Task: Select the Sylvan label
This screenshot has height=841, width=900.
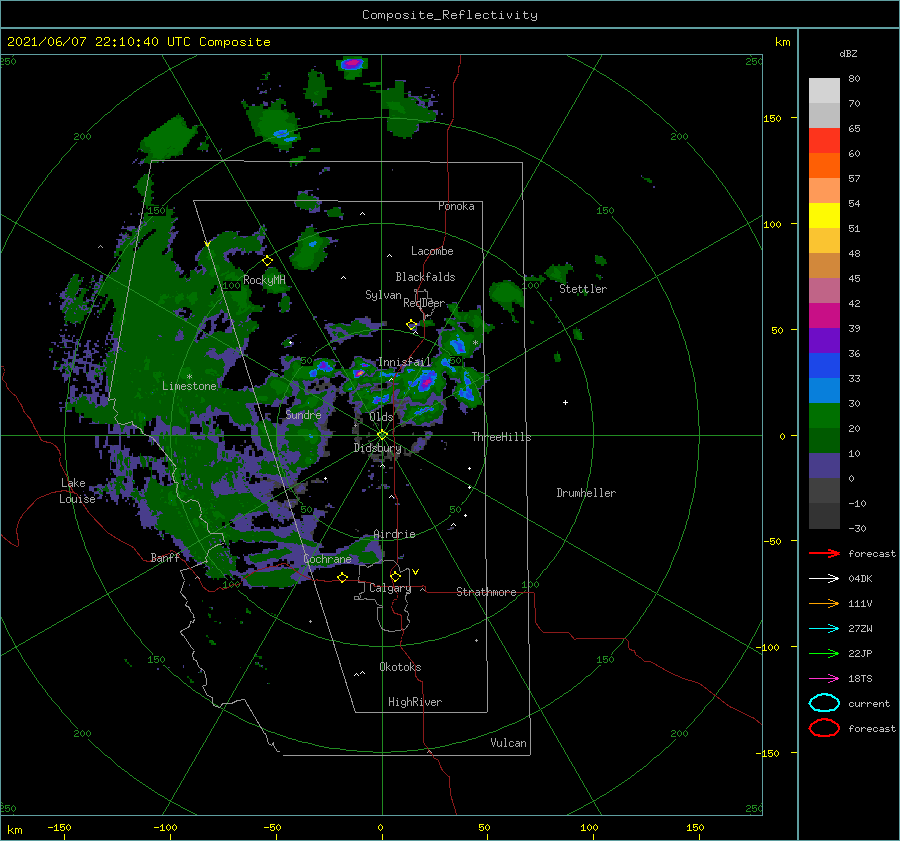Action: [383, 295]
